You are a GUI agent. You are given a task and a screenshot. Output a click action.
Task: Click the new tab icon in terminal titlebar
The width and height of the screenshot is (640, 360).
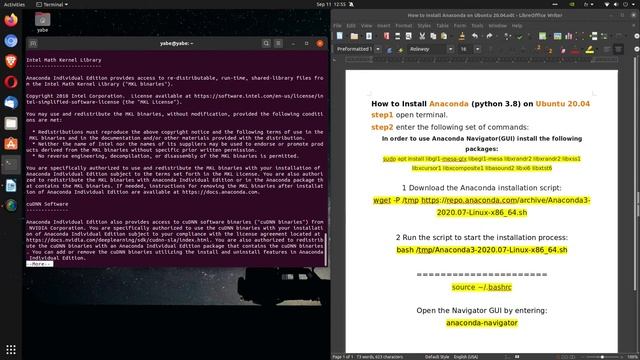point(33,43)
